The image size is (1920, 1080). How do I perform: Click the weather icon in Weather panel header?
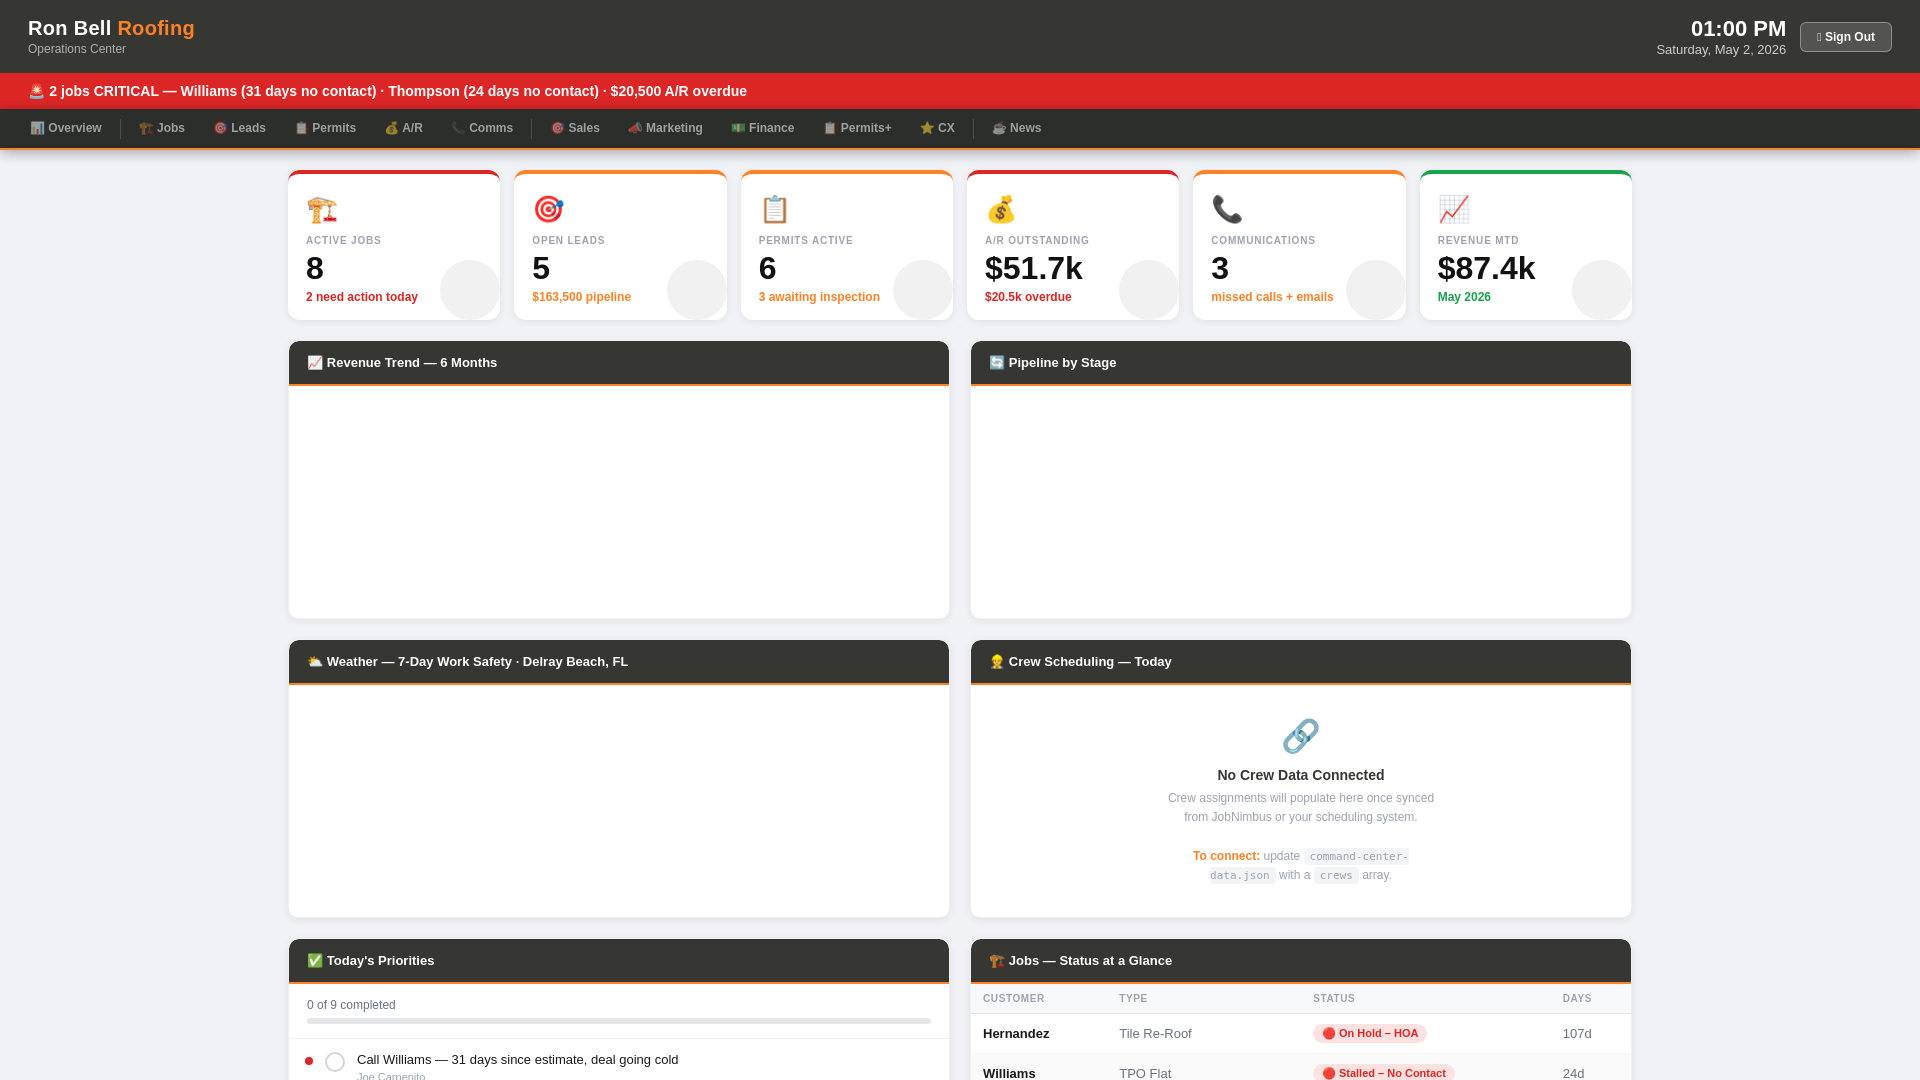pyautogui.click(x=315, y=662)
